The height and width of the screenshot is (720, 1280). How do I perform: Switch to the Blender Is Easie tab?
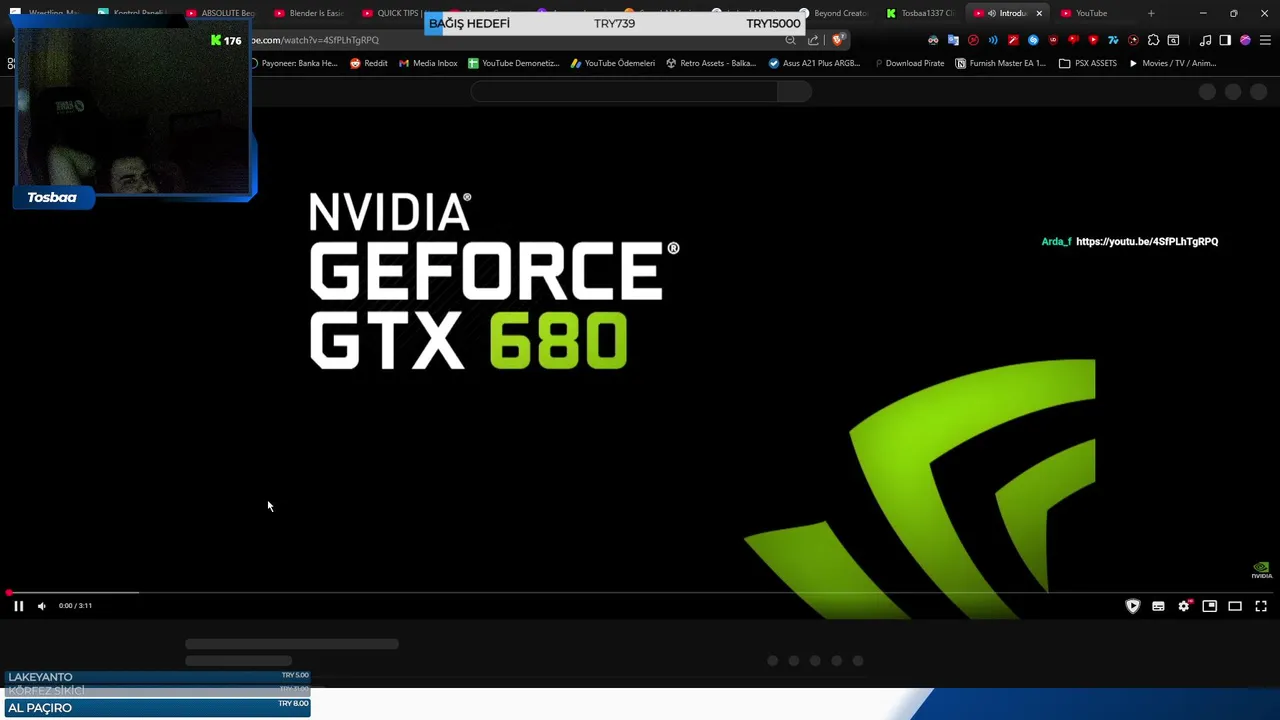[308, 13]
